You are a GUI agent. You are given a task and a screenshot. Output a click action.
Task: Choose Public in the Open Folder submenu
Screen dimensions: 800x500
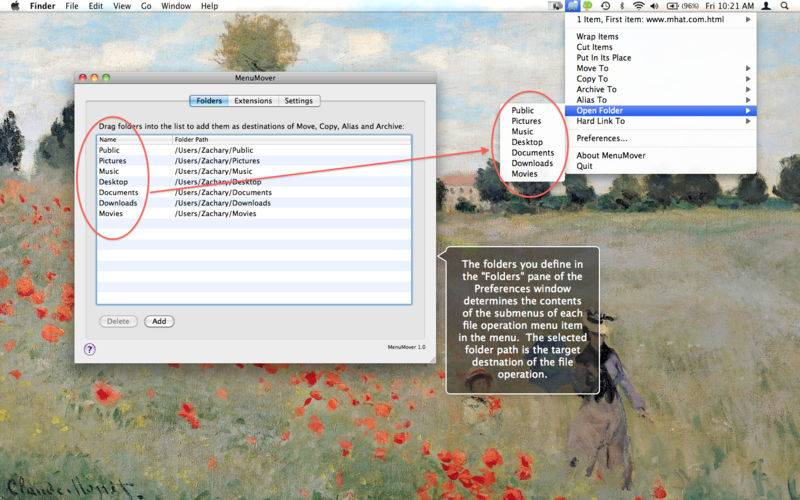pos(523,110)
